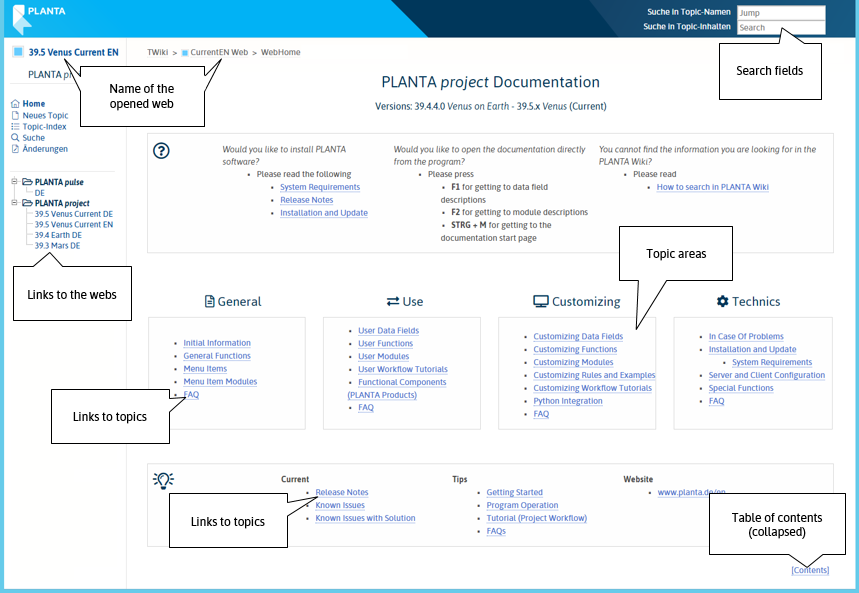Open User Workflow Tutorials link
This screenshot has width=859, height=593.
403,369
